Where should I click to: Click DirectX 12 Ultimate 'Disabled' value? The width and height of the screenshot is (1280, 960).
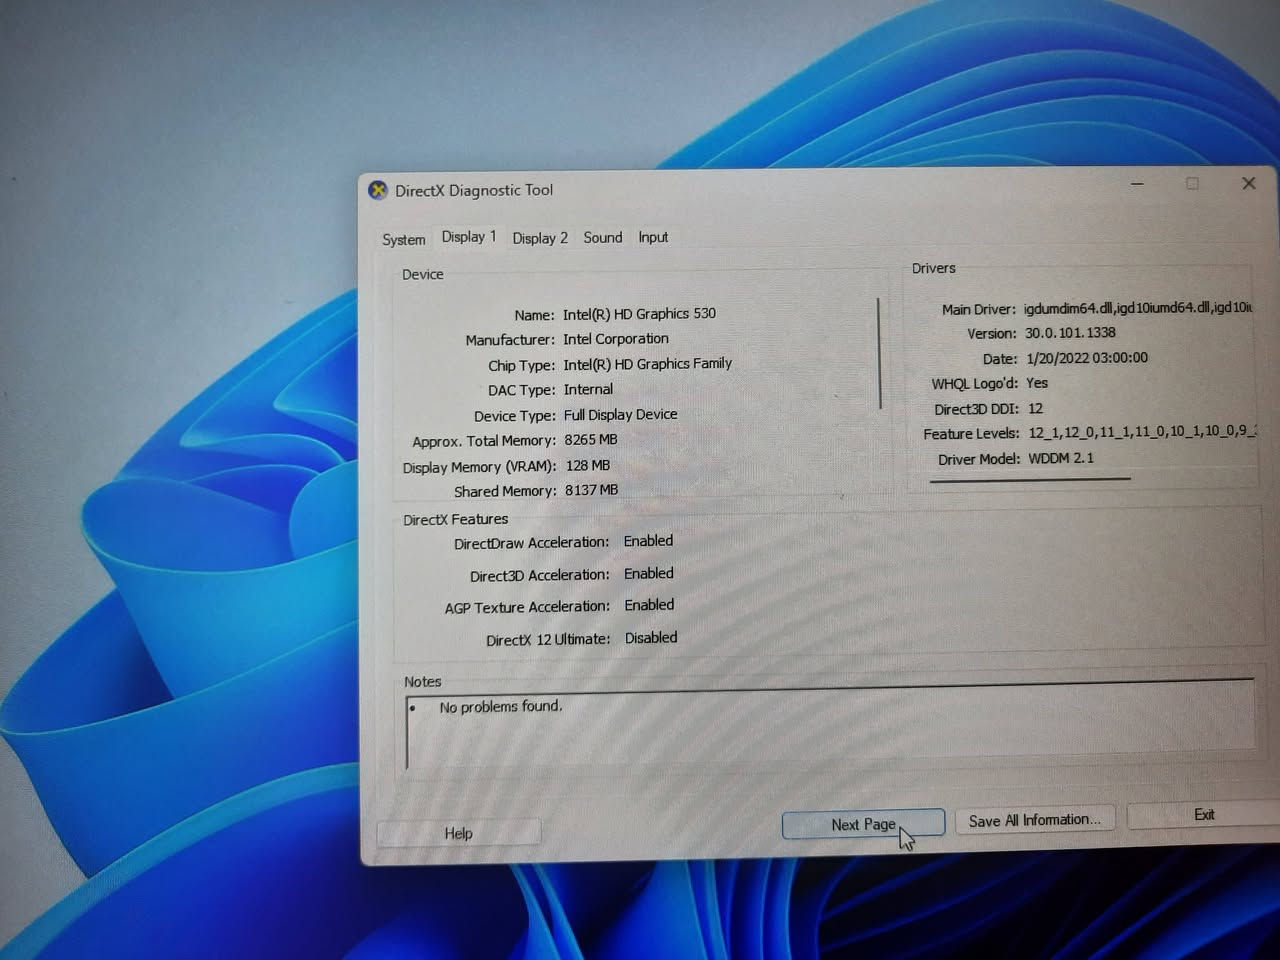pos(651,637)
